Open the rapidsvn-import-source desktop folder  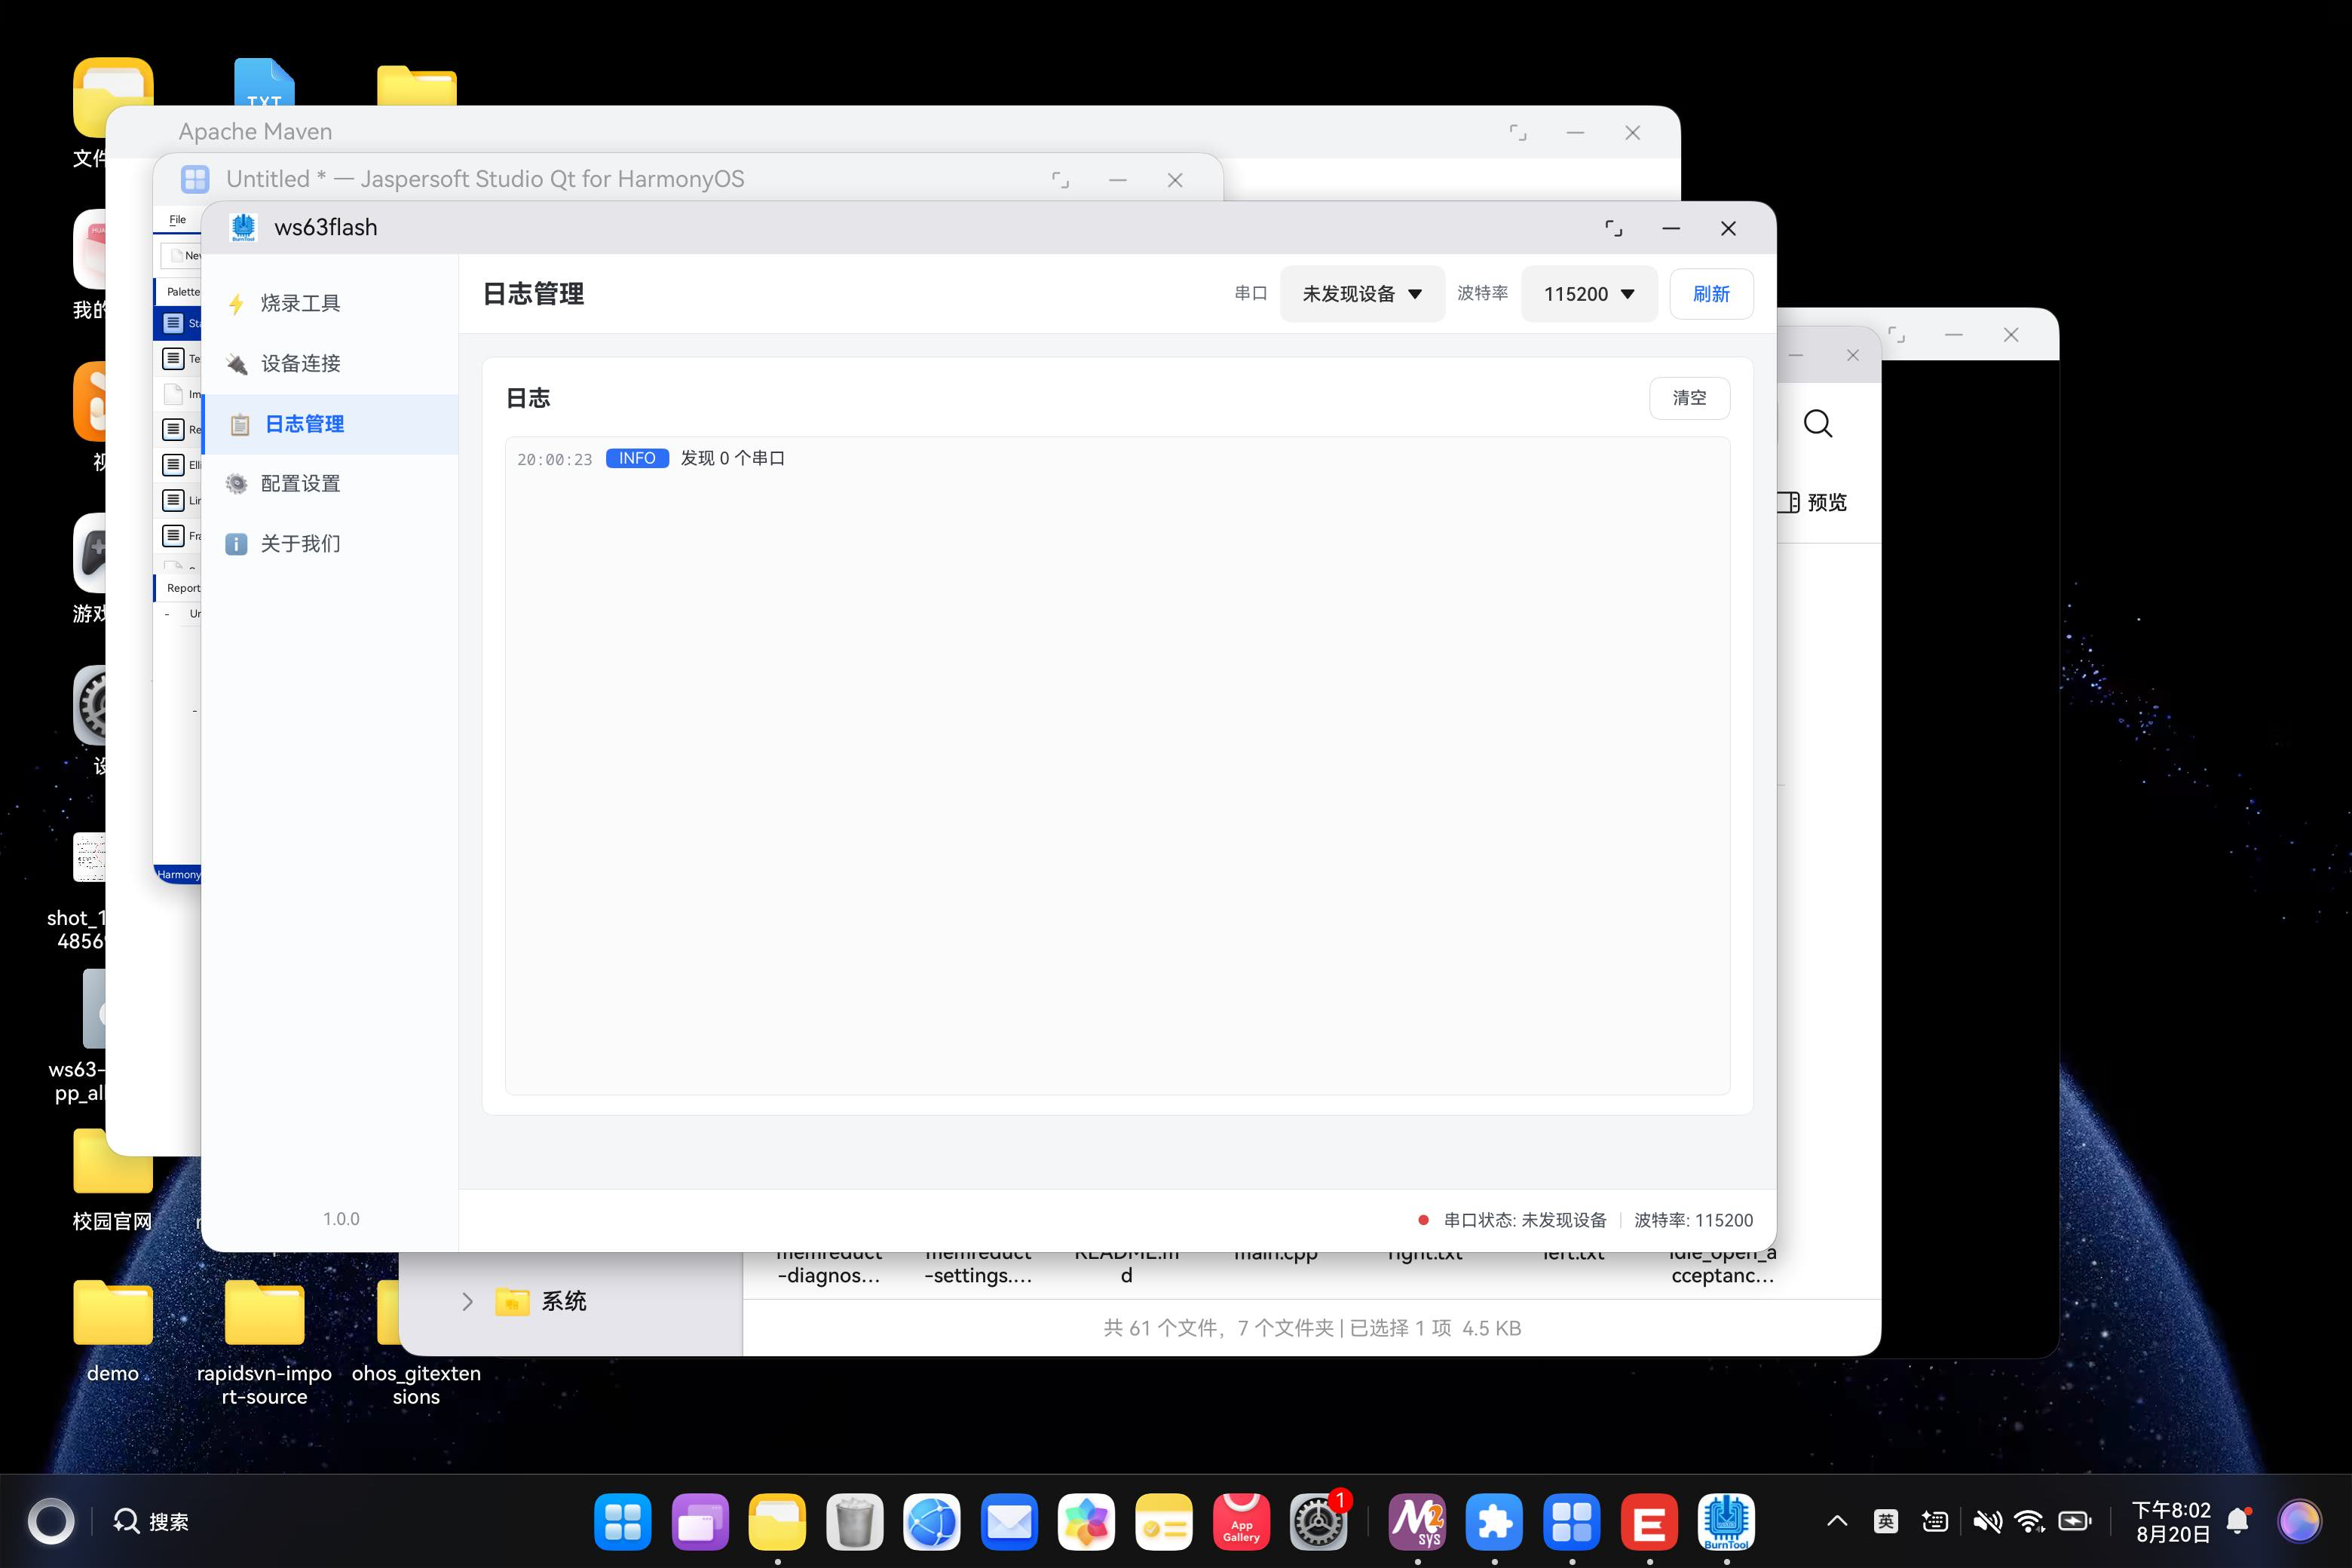click(264, 1342)
